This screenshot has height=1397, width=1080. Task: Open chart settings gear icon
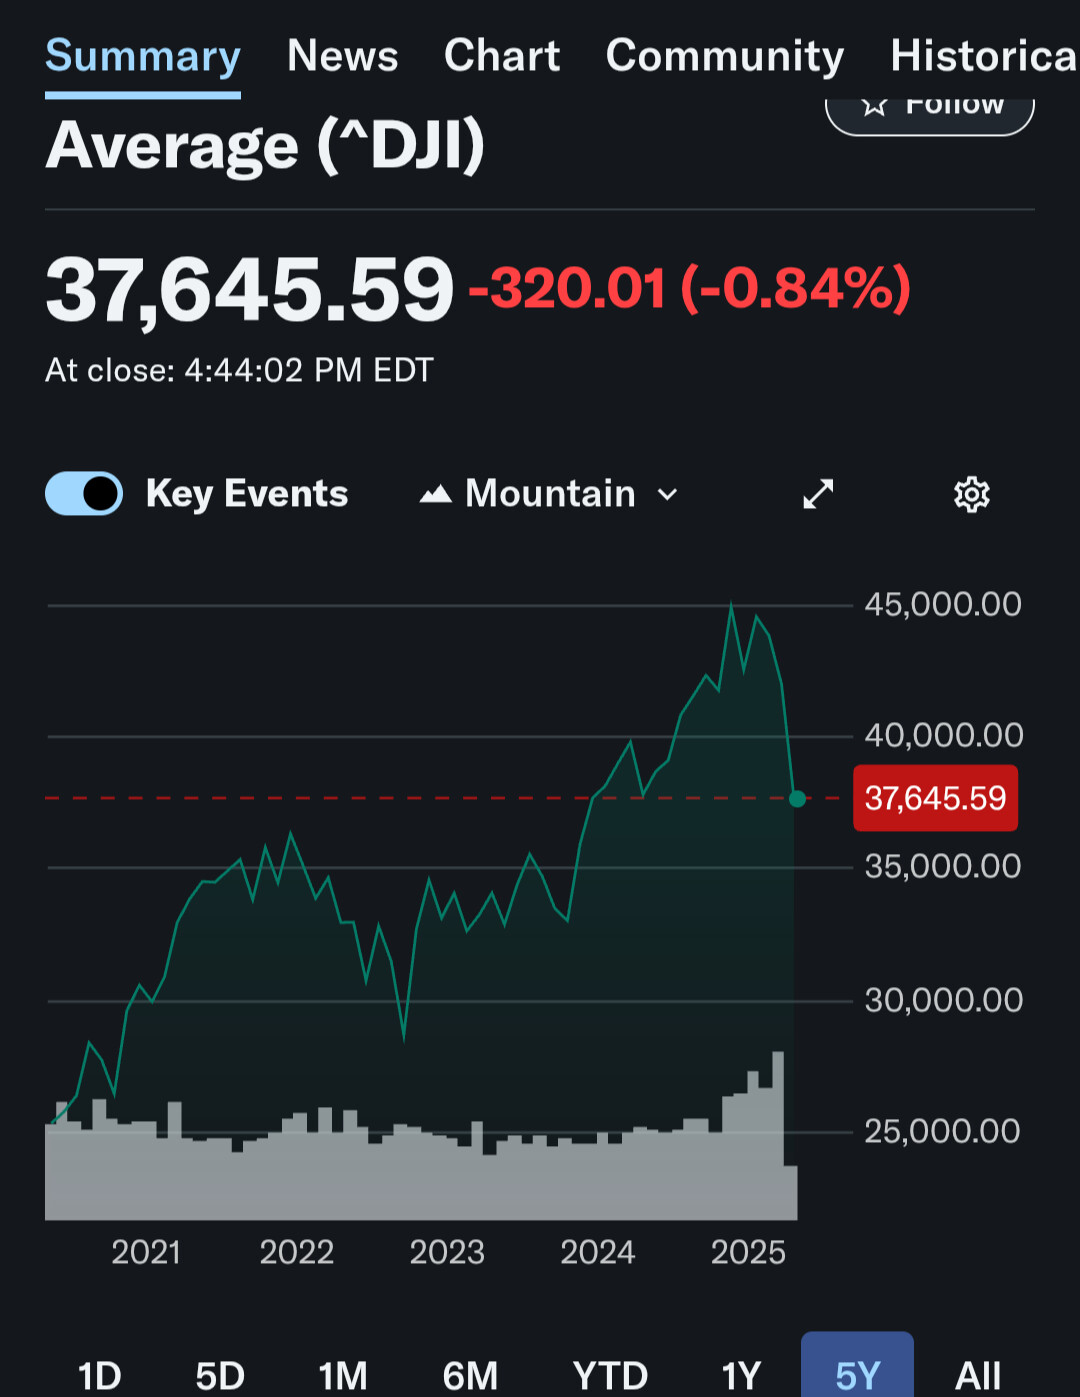tap(971, 494)
